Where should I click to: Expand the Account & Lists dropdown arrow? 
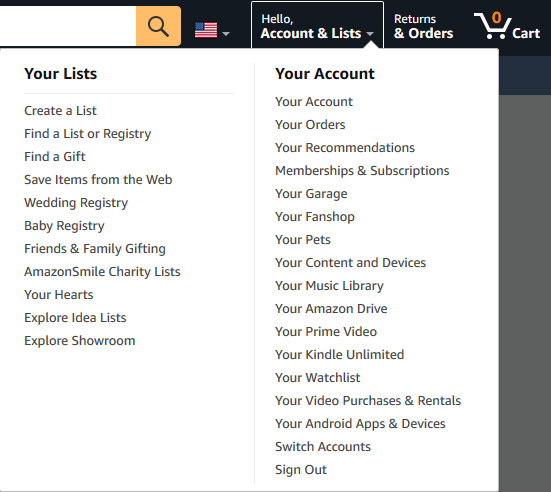[x=370, y=34]
